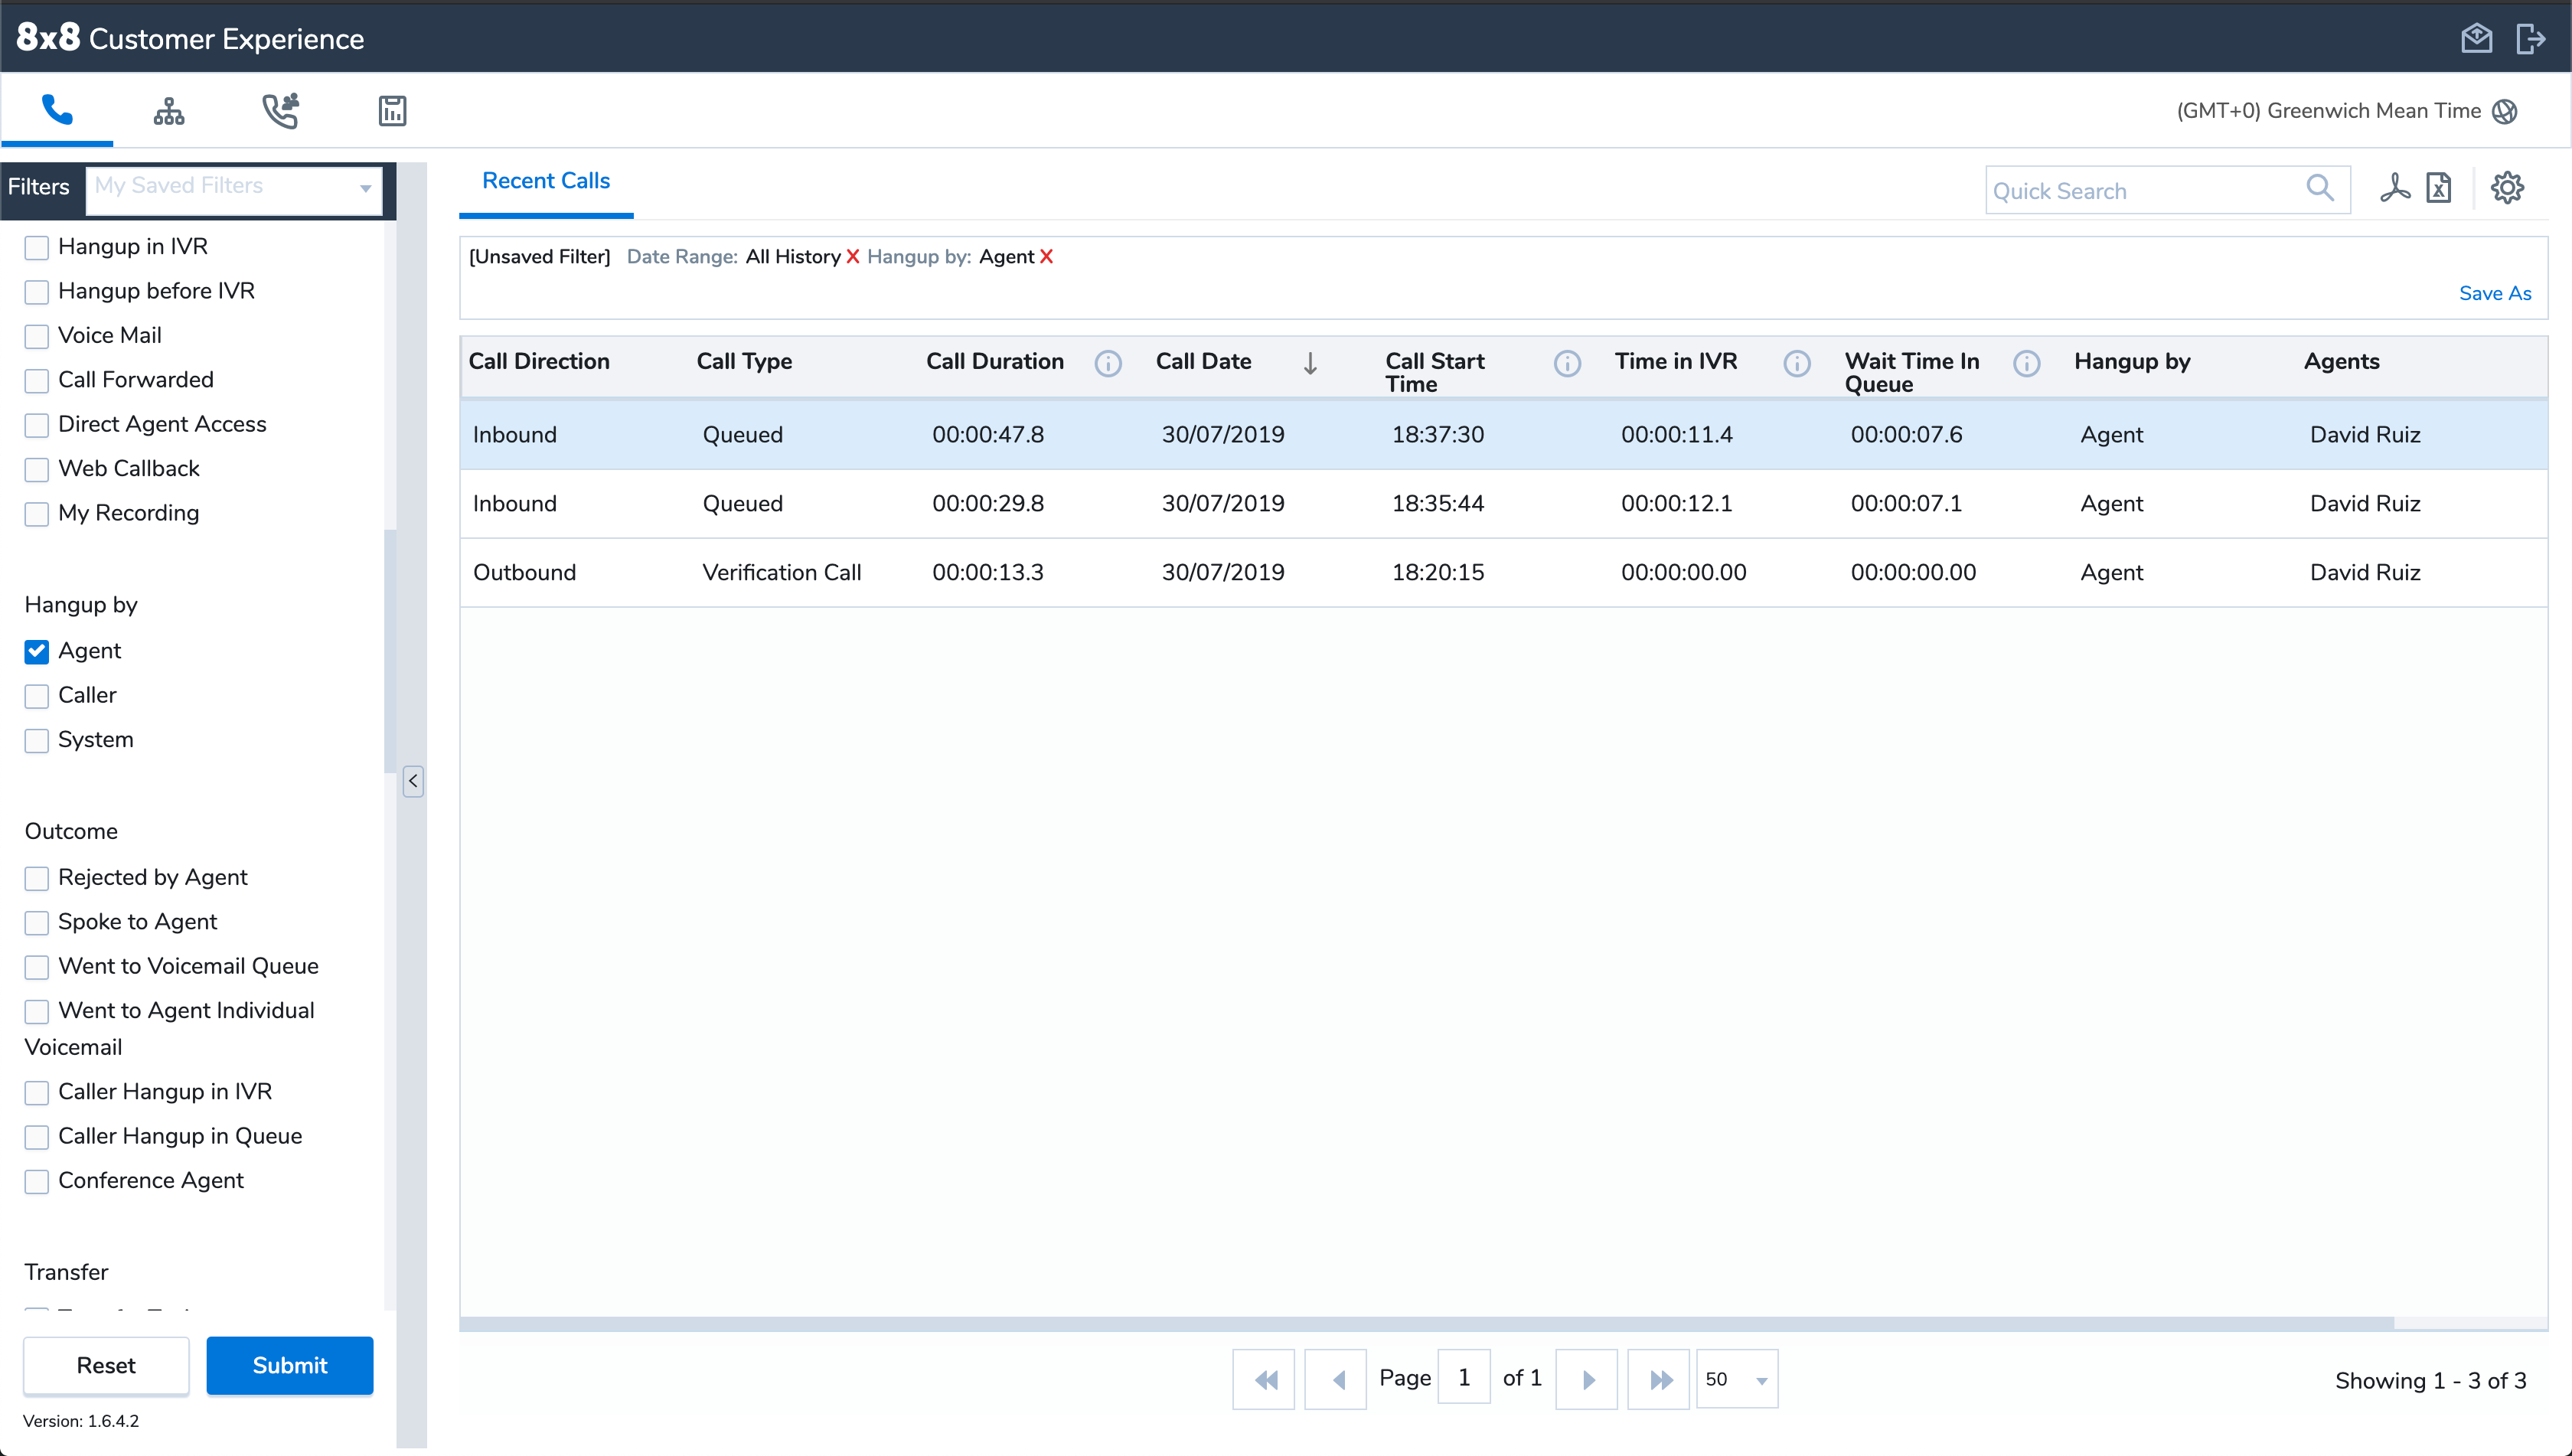Image resolution: width=2572 pixels, height=1456 pixels.
Task: Export results as PDF icon
Action: point(2395,188)
